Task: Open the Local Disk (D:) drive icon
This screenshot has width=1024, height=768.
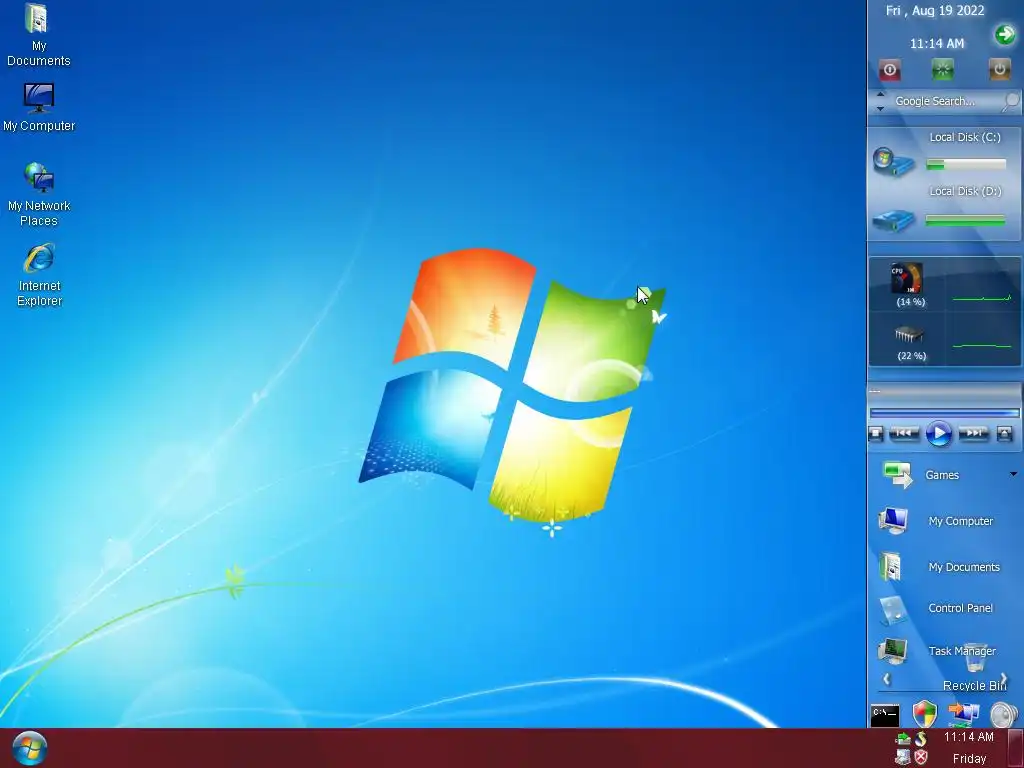Action: (893, 220)
